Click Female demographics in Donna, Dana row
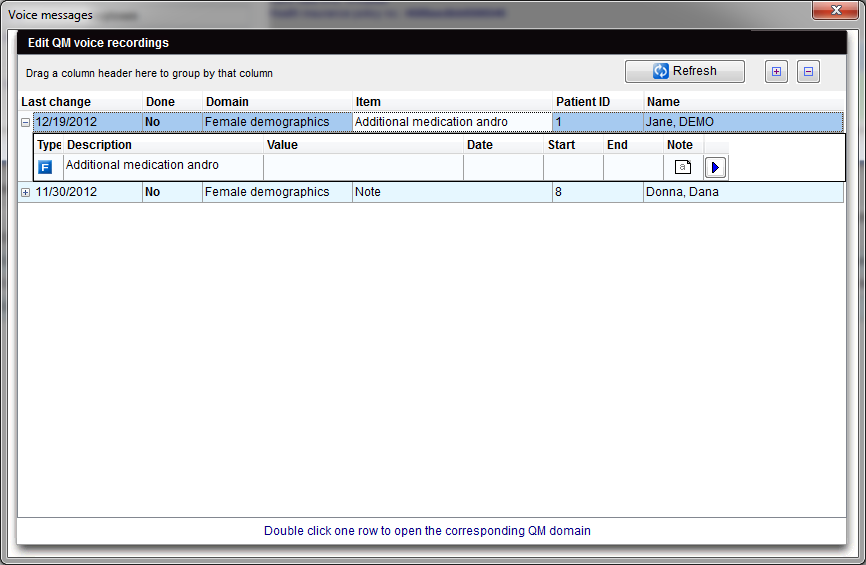 [x=277, y=192]
